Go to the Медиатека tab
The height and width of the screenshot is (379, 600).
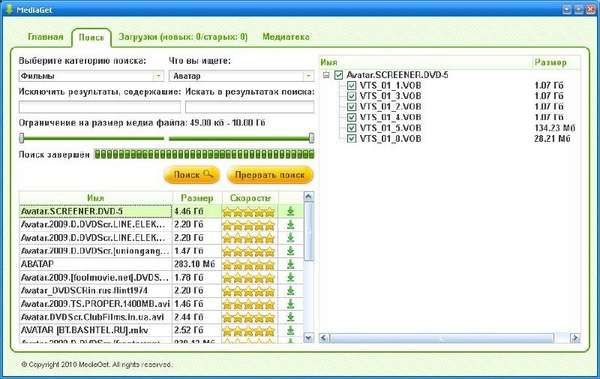click(286, 37)
